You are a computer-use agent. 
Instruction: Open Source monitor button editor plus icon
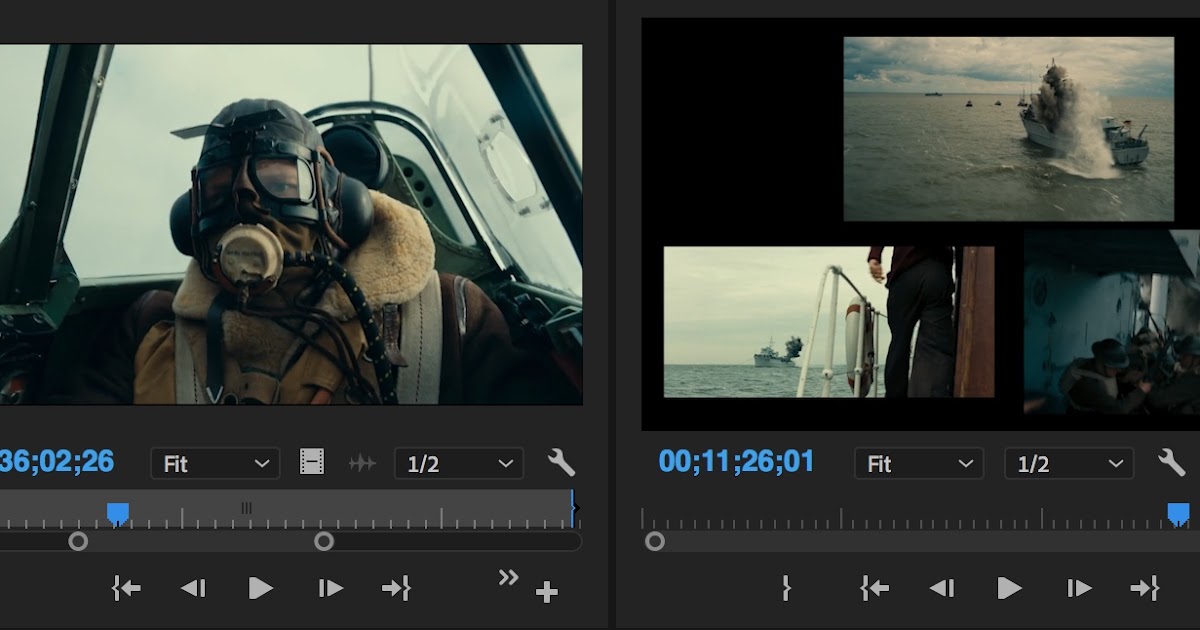[x=546, y=592]
